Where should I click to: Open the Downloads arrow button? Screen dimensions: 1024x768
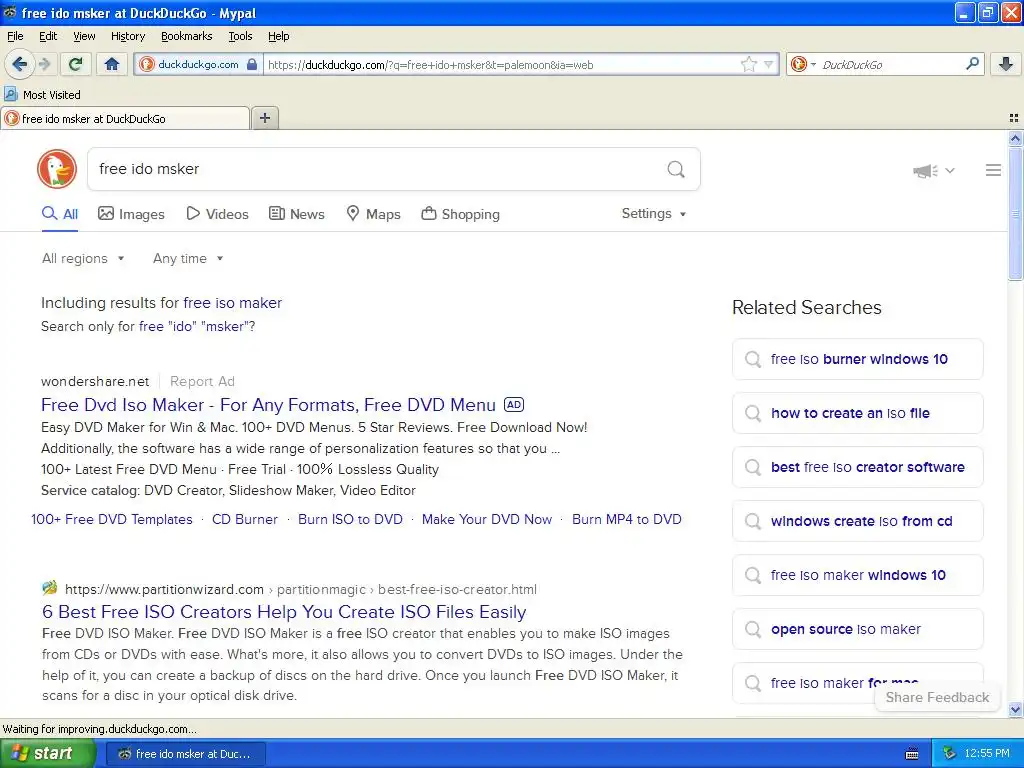pyautogui.click(x=1006, y=64)
